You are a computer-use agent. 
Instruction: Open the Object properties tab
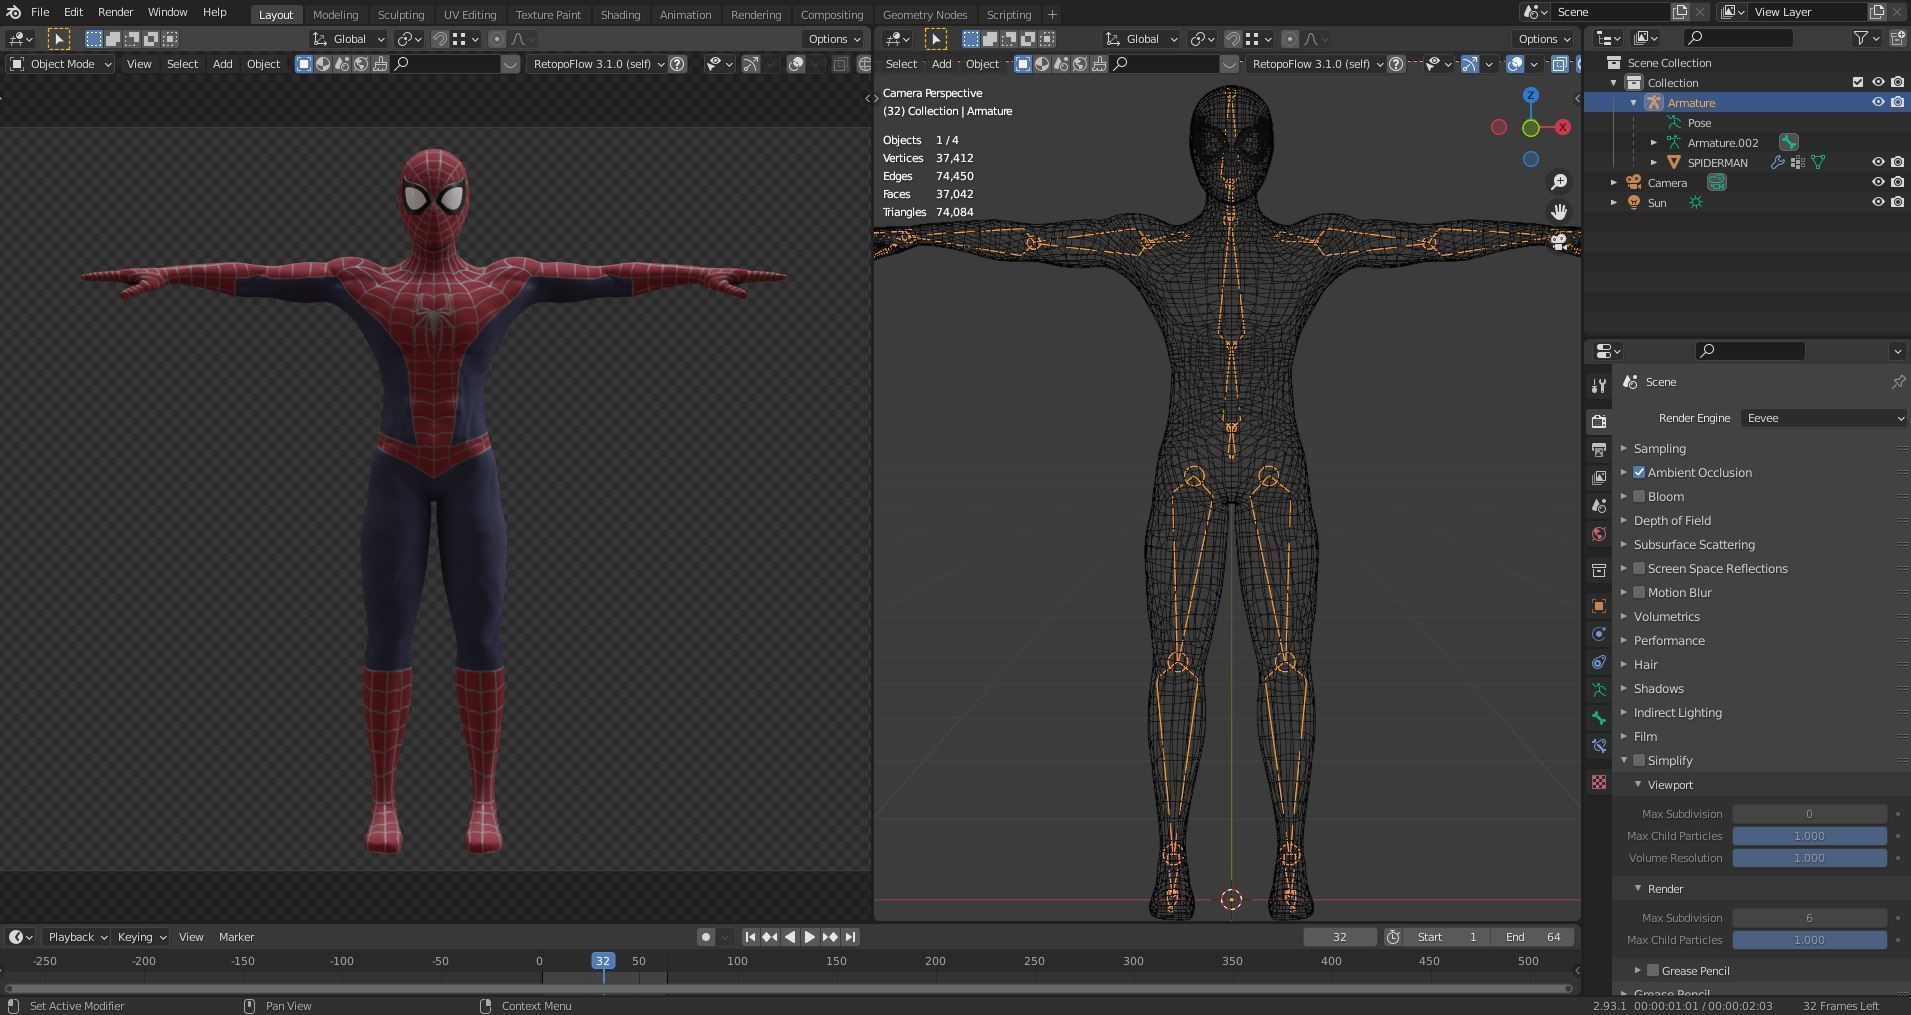point(1599,605)
